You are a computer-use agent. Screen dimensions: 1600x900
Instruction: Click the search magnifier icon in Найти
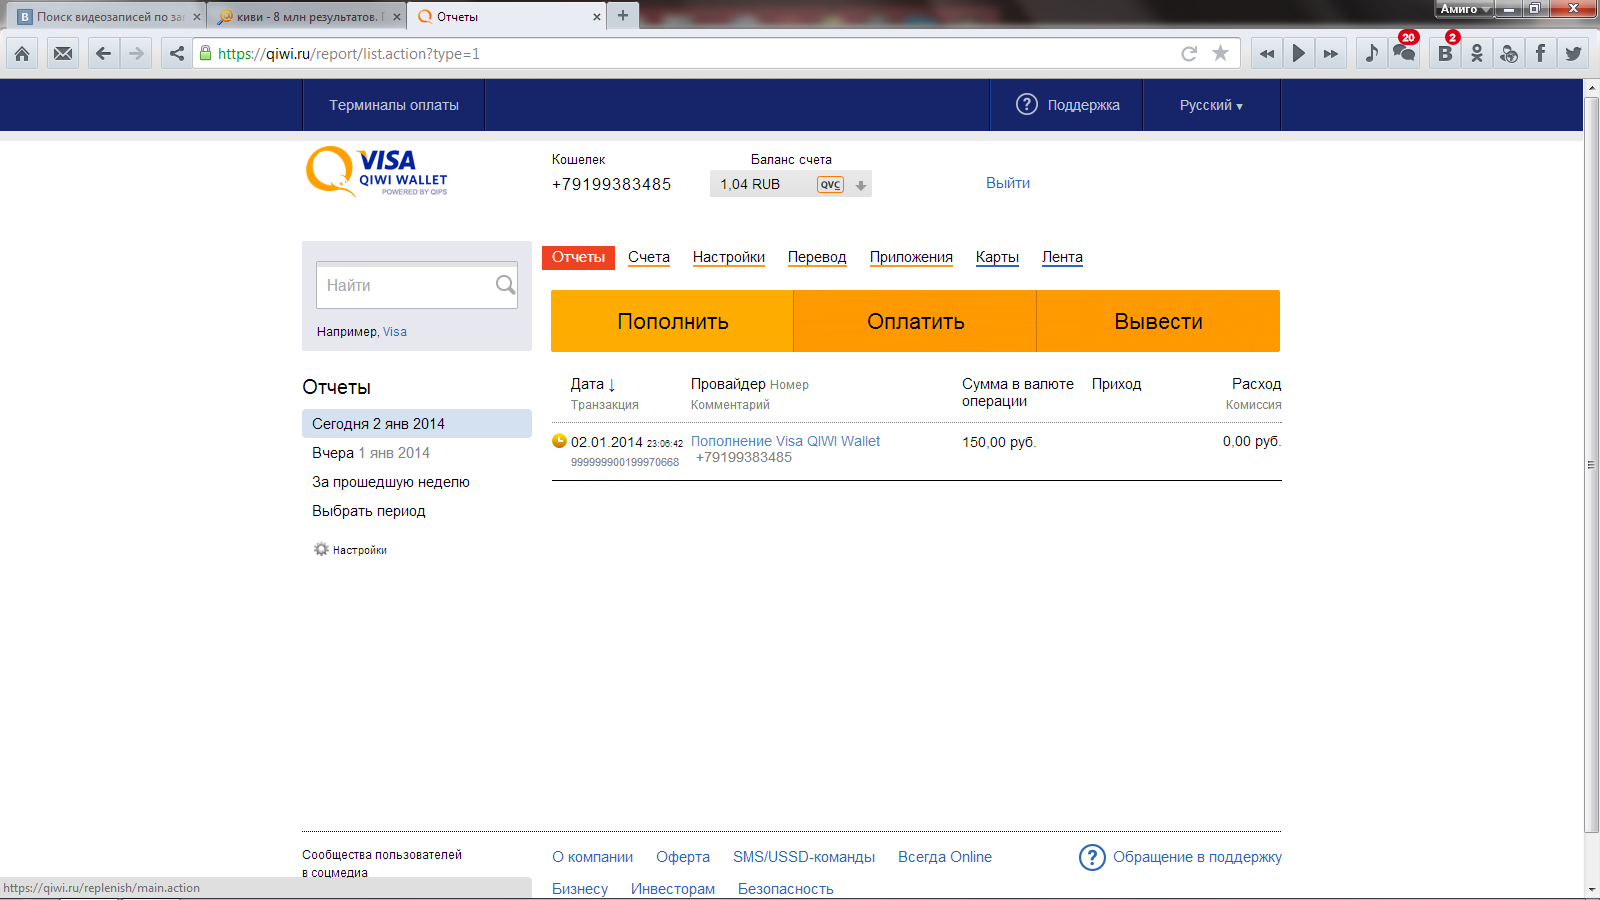click(x=505, y=285)
